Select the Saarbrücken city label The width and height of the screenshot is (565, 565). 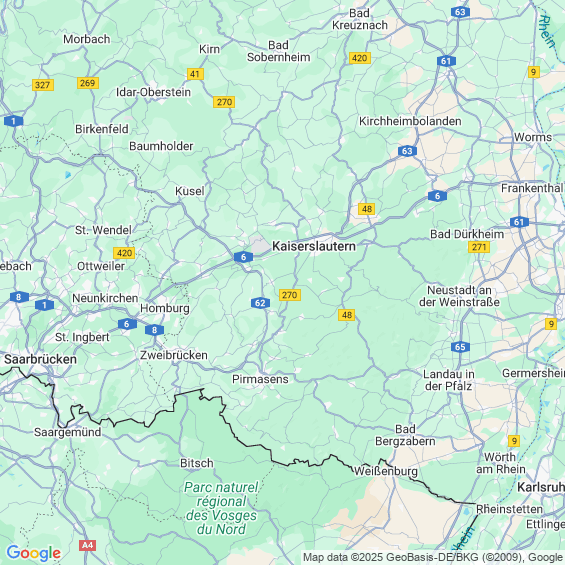pos(40,359)
